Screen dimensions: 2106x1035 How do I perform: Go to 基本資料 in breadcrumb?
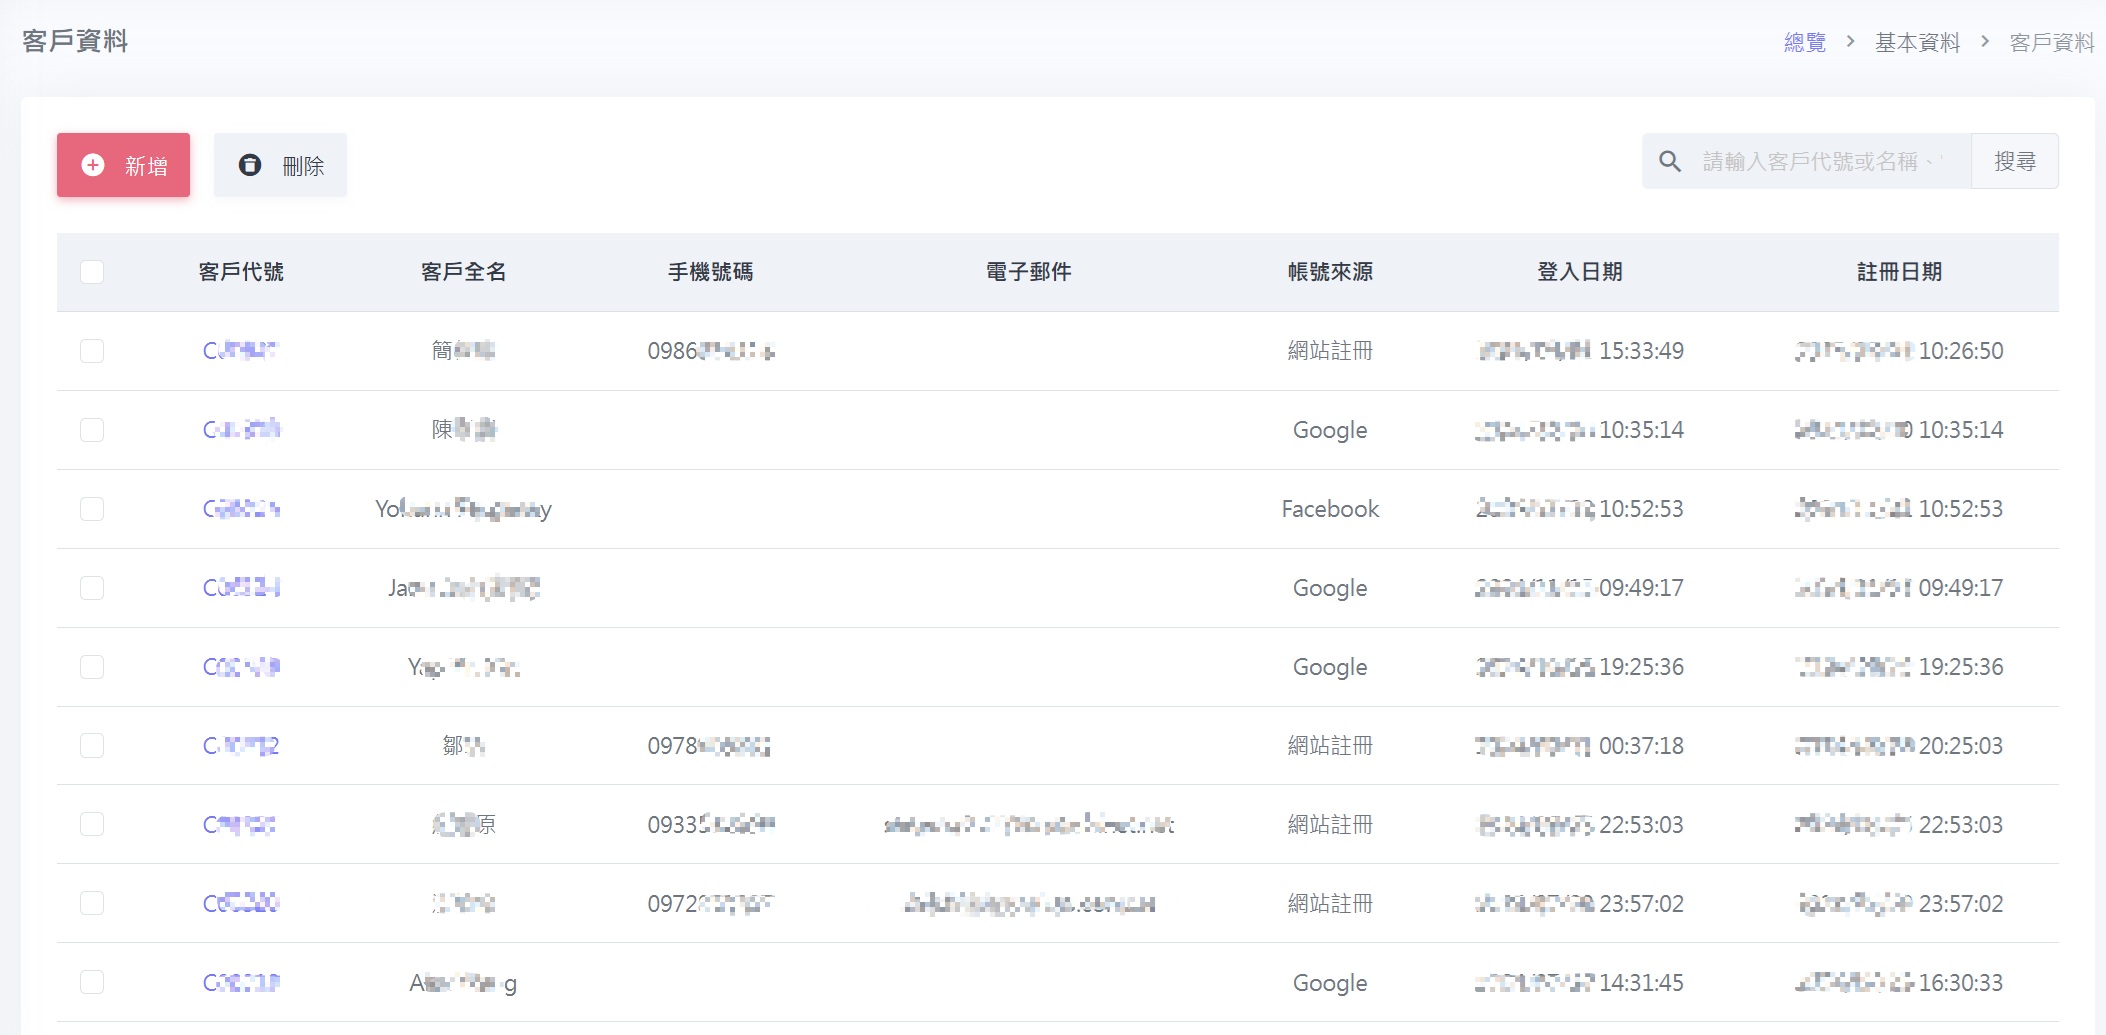tap(1916, 42)
